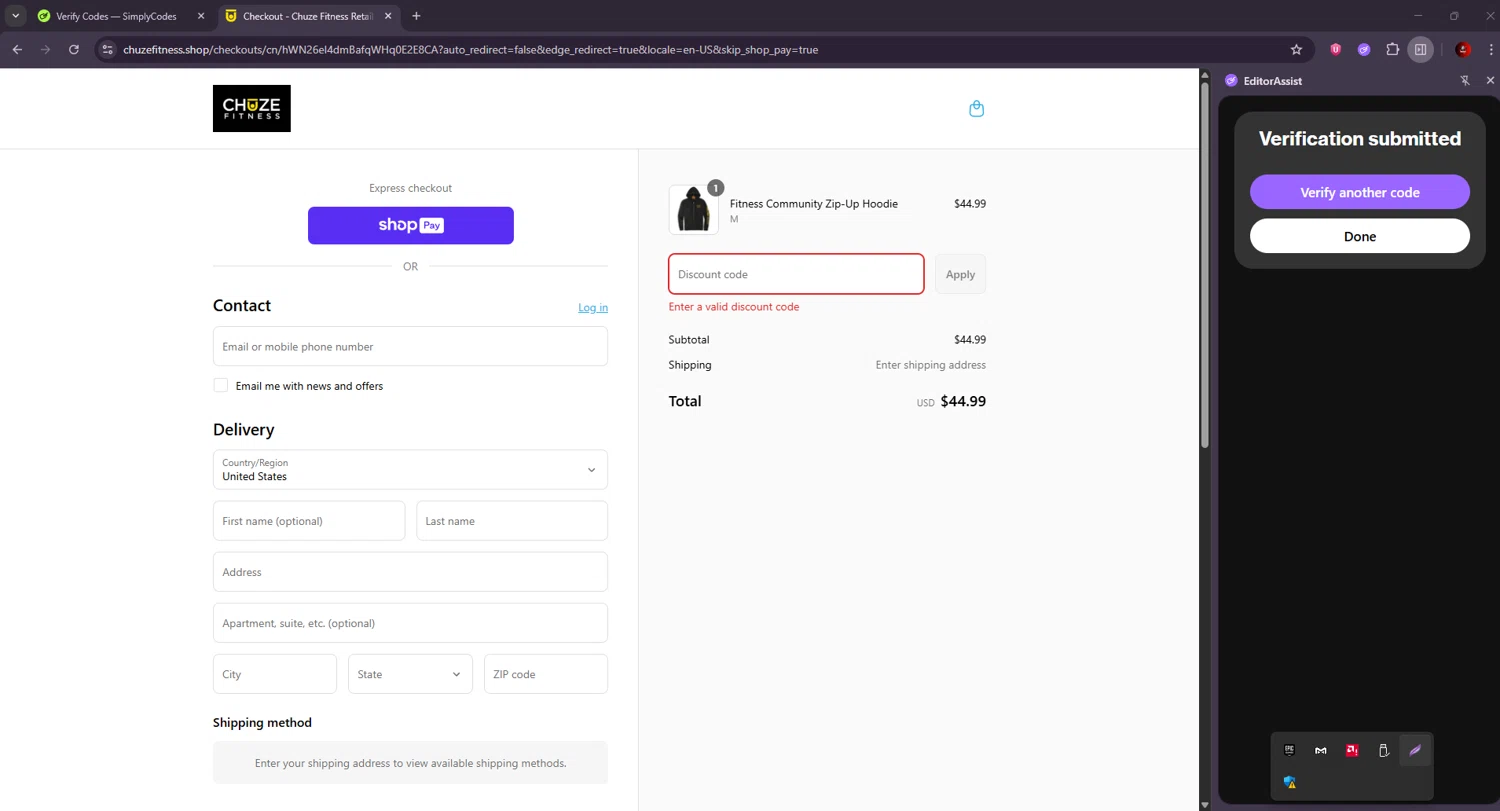1500x811 pixels.
Task: Reload the current page
Action: (73, 49)
